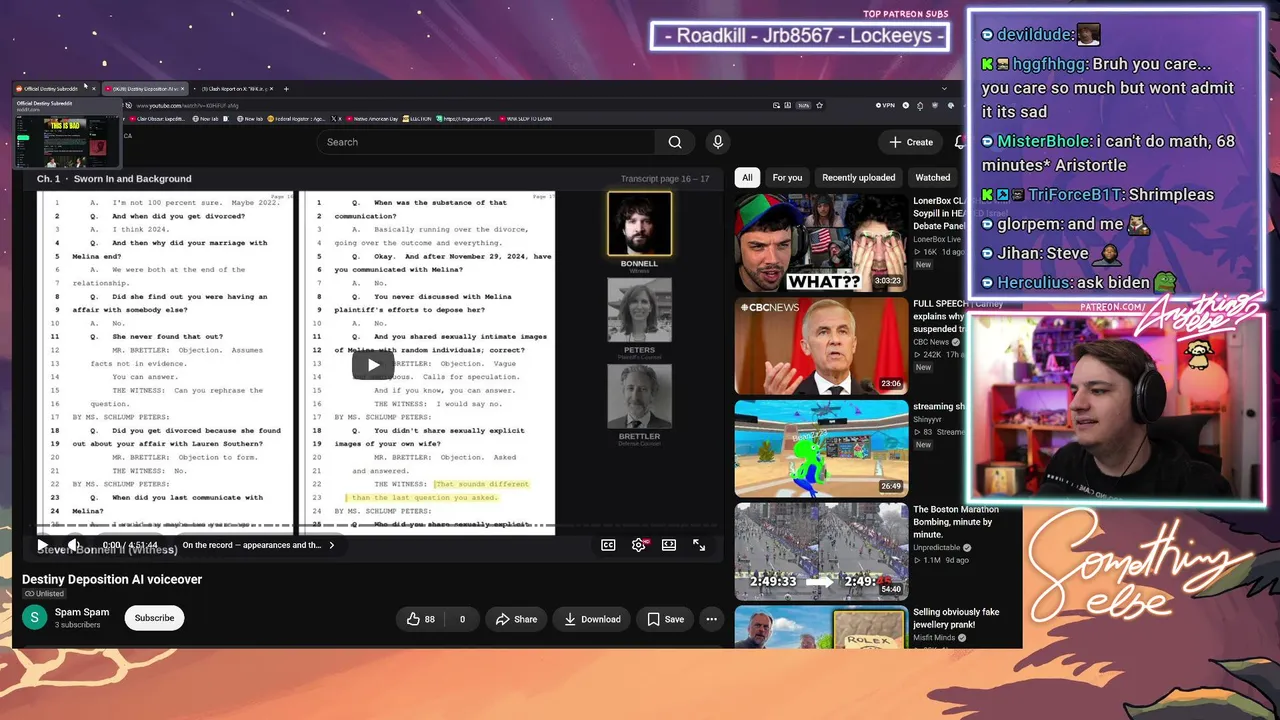Click chat username 'devildude'
The image size is (1280, 720).
[1034, 34]
